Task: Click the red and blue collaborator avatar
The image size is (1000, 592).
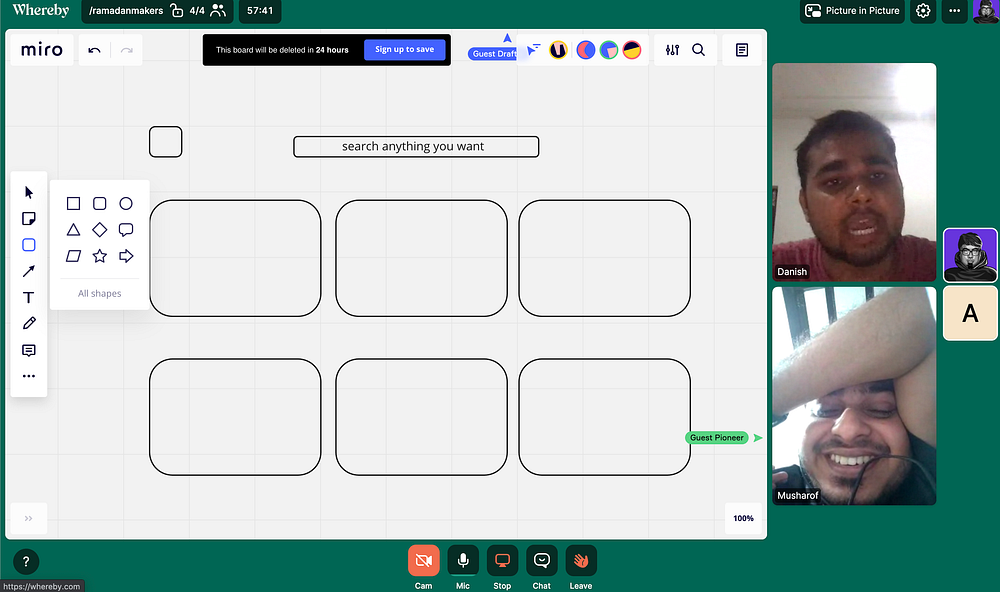Action: click(585, 50)
